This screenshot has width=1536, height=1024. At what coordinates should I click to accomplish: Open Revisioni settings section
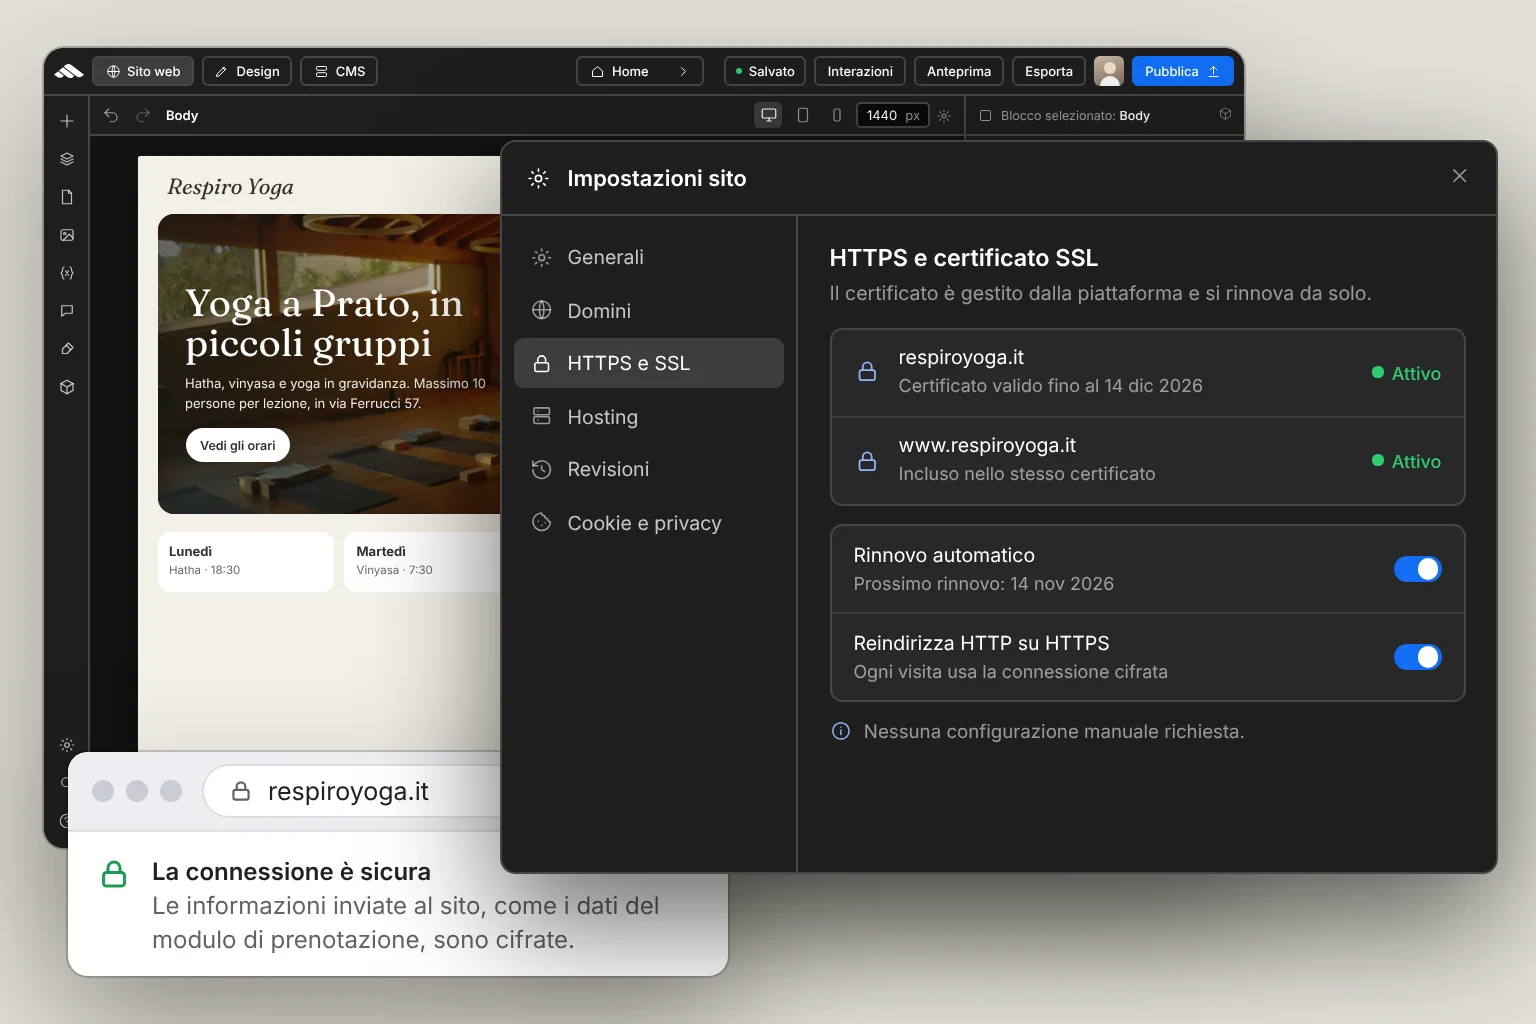pyautogui.click(x=648, y=469)
